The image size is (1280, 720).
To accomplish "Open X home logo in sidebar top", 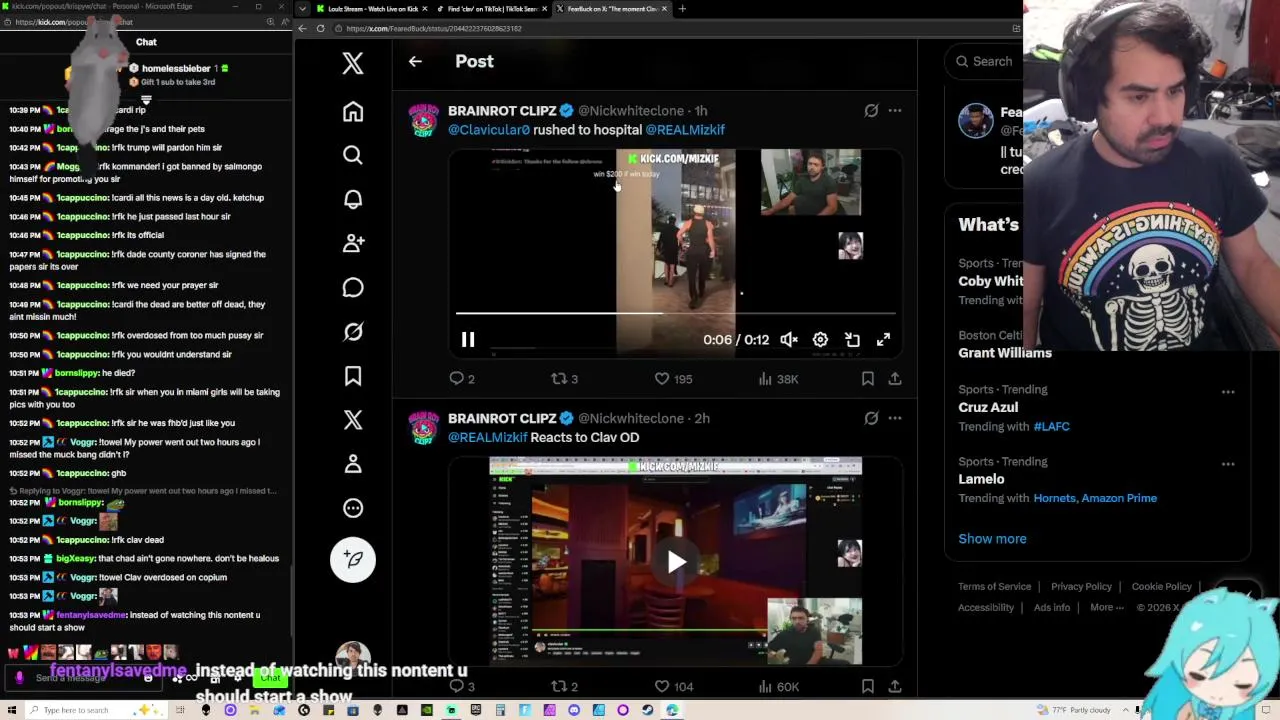I will (x=353, y=64).
